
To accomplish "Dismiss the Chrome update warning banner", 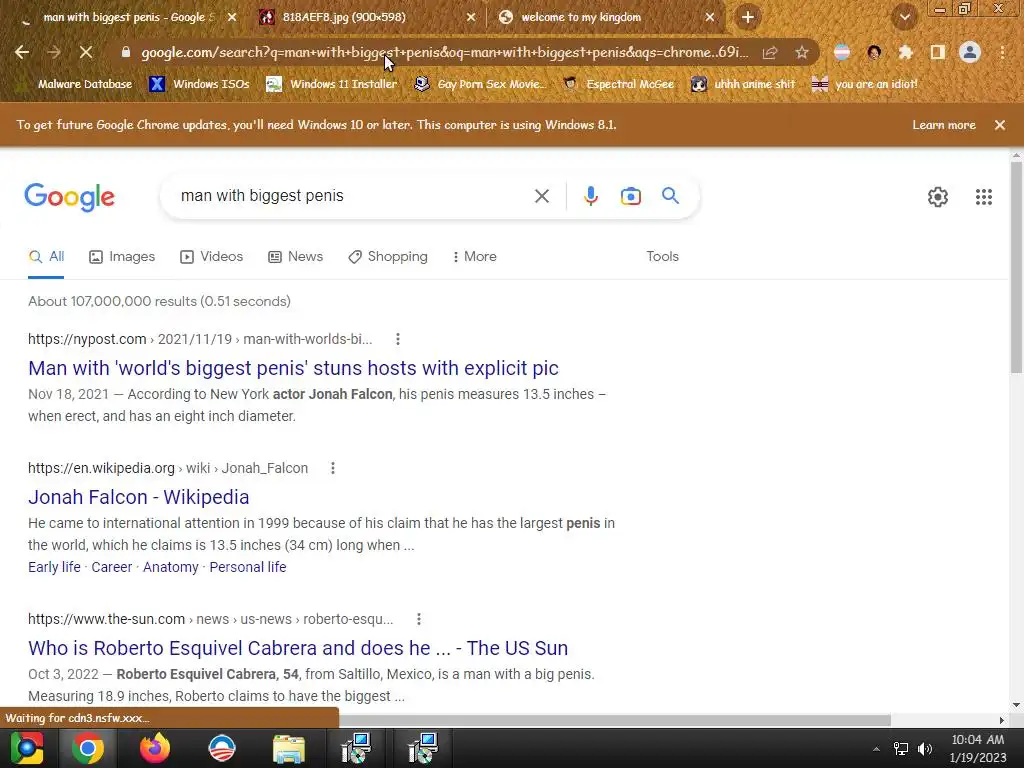I will click(999, 125).
